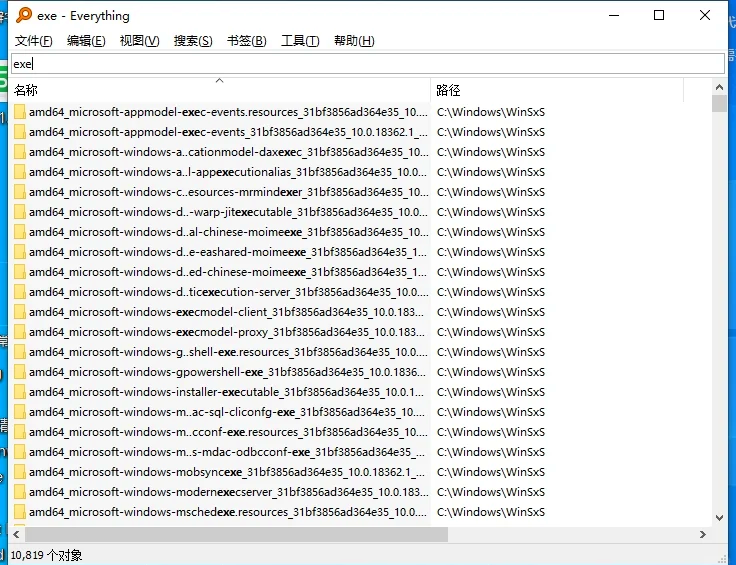Click into the search box containing exe
Screen dimensions: 736x565
pos(368,63)
